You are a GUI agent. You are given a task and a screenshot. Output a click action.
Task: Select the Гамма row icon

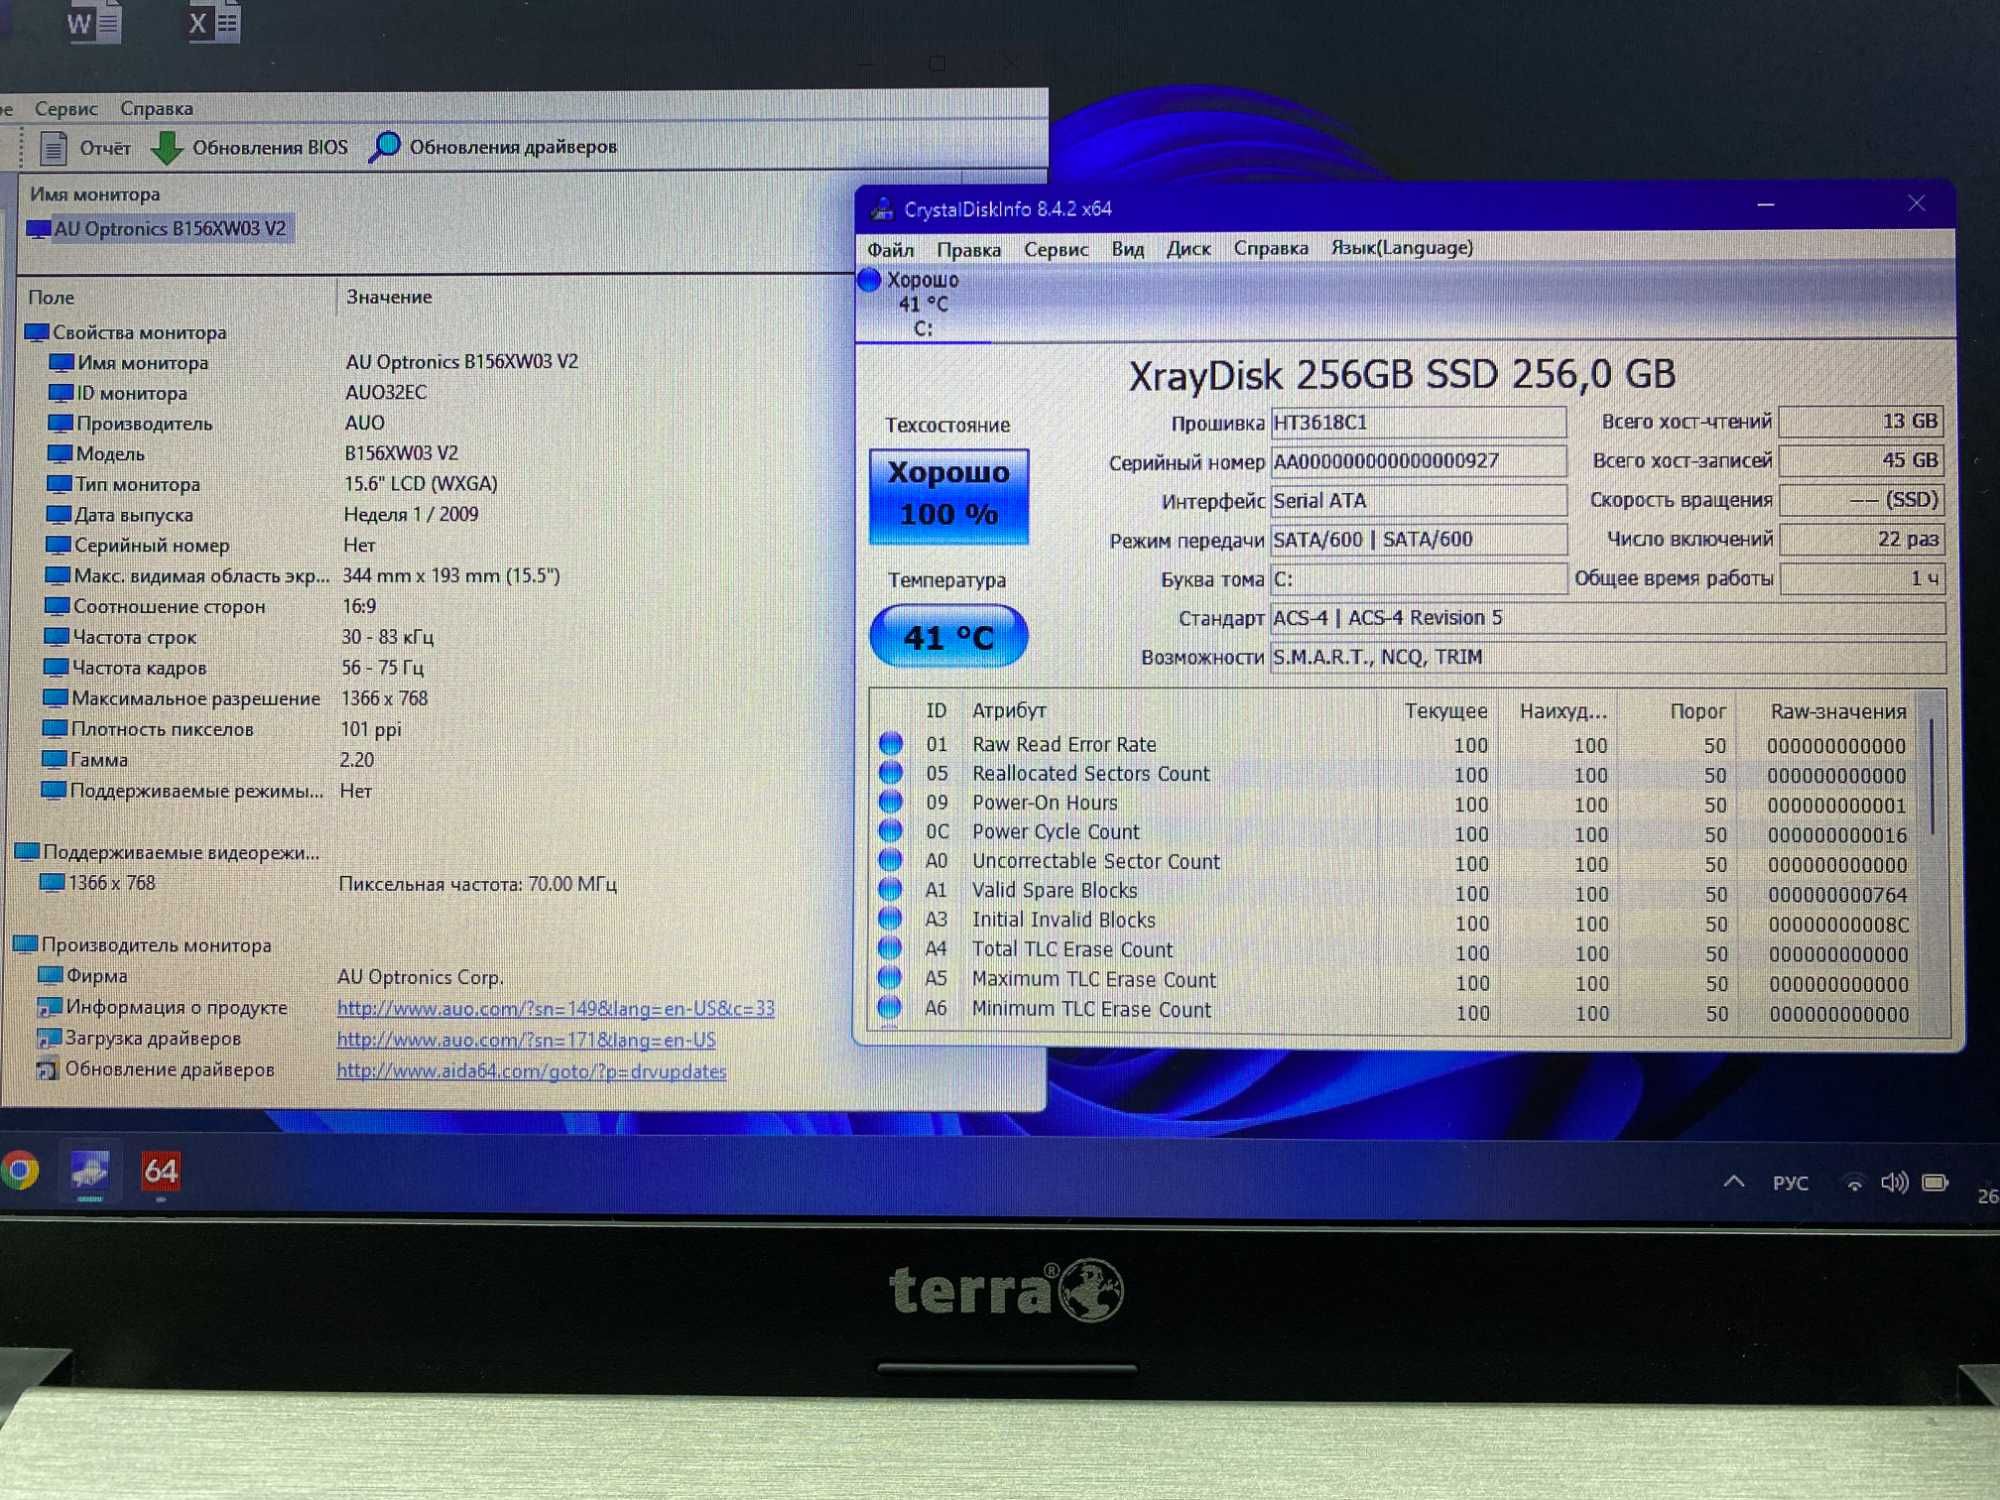pos(54,760)
